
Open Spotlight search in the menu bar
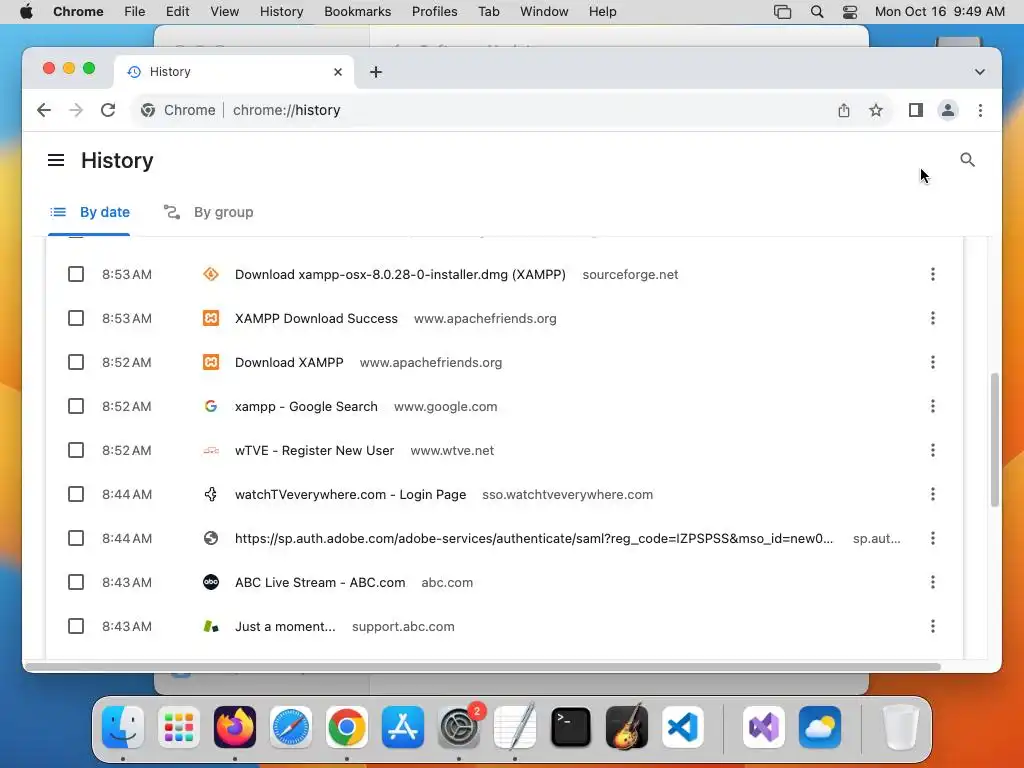tap(816, 12)
